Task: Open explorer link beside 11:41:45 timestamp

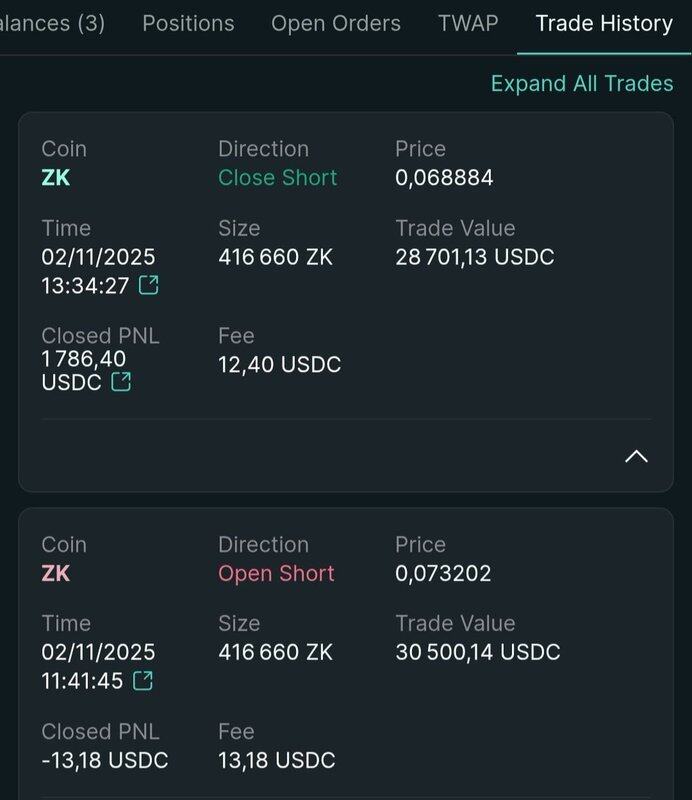Action: (x=143, y=681)
